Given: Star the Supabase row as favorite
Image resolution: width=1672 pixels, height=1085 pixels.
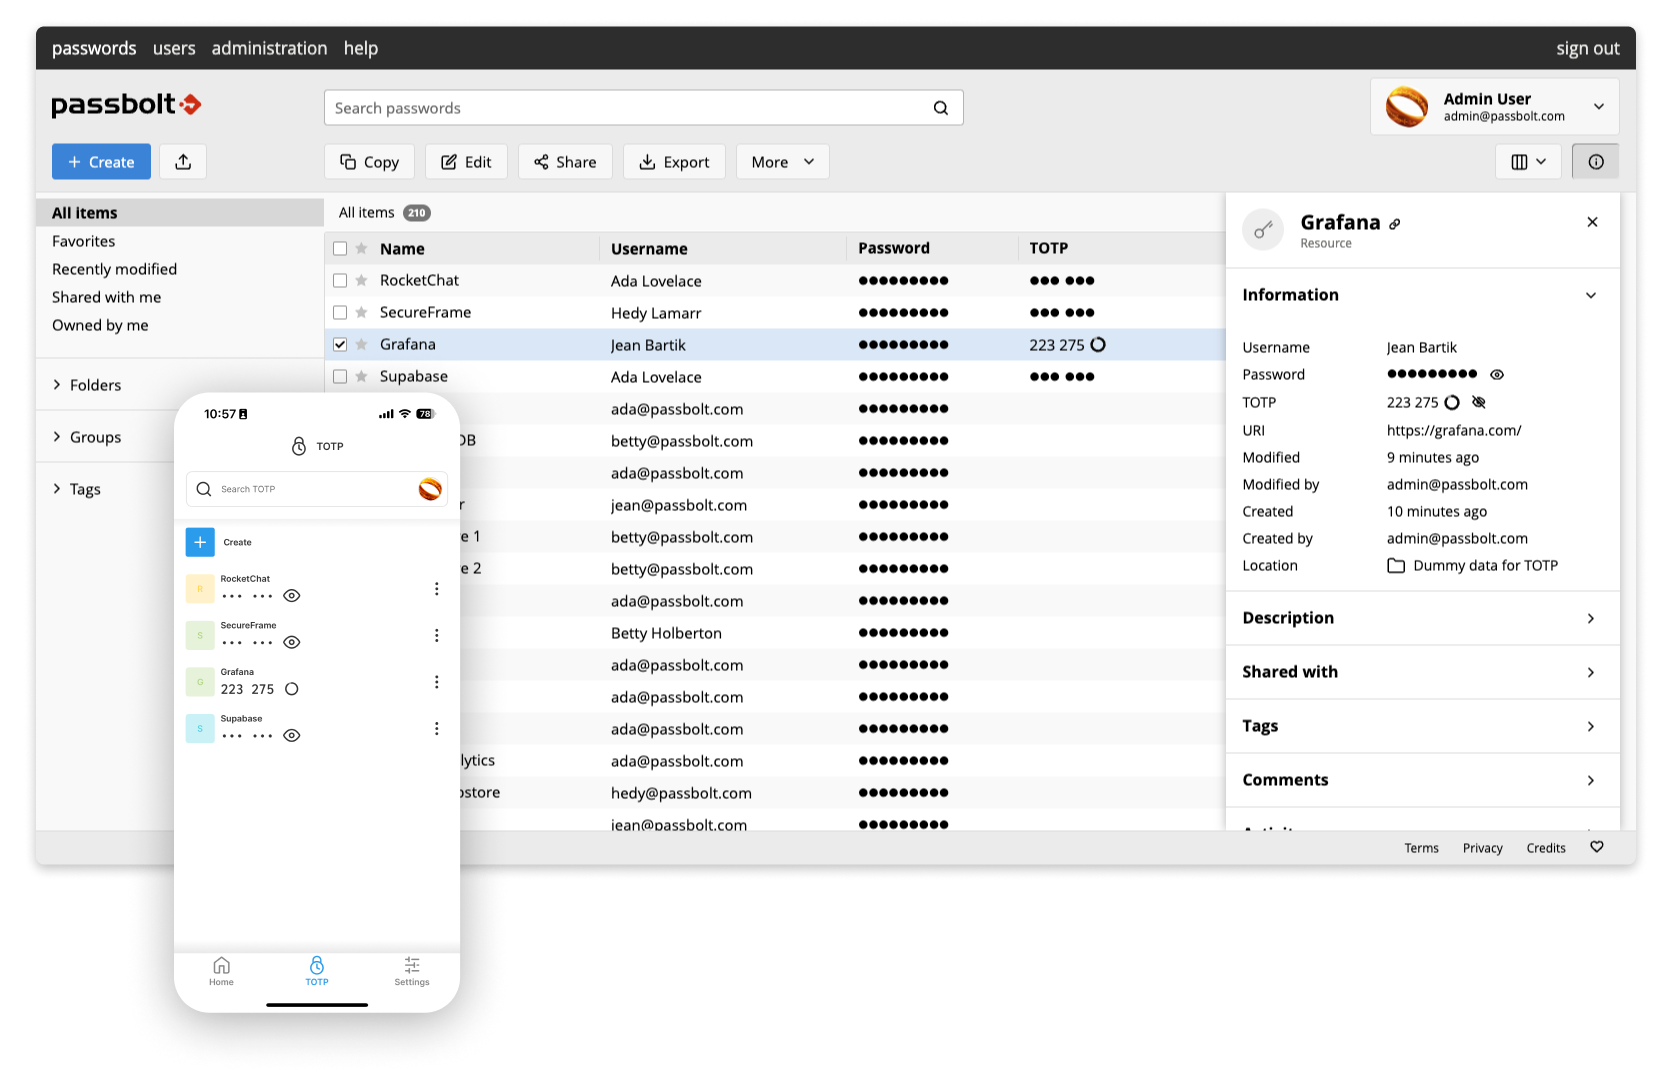Looking at the screenshot, I should pyautogui.click(x=362, y=377).
